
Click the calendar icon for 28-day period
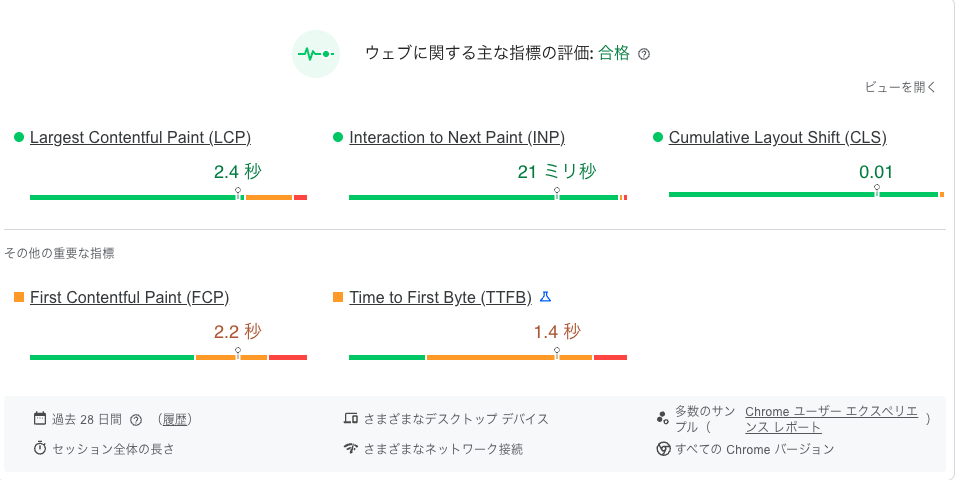[x=40, y=418]
